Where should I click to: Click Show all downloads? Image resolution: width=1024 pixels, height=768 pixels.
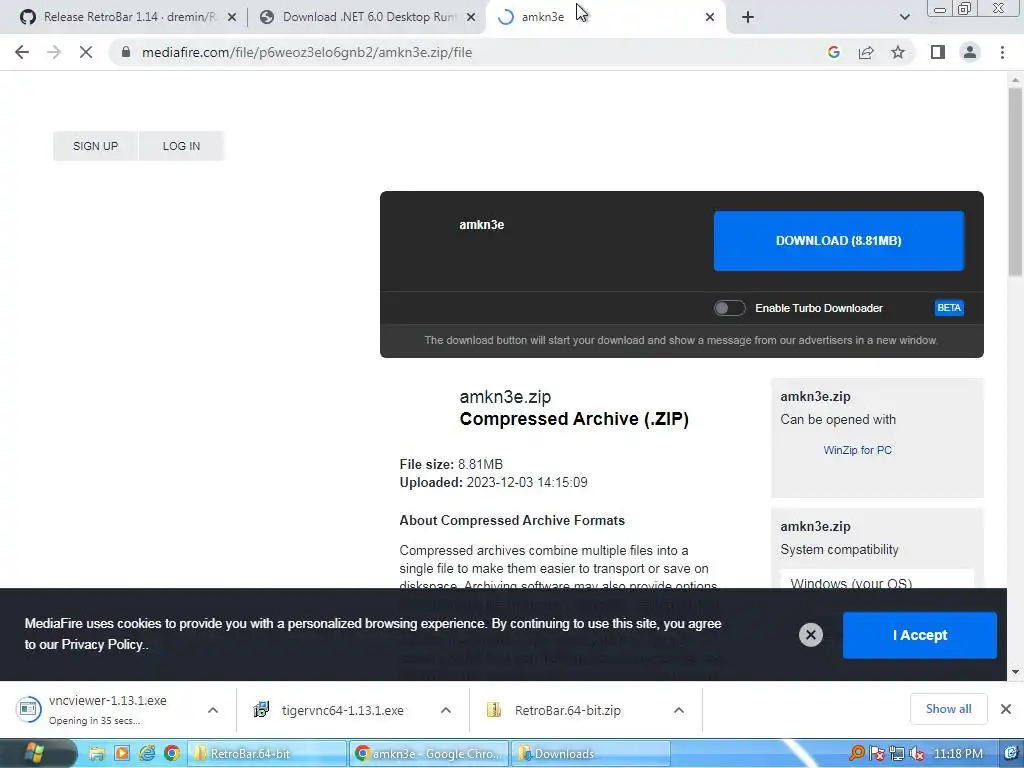pyautogui.click(x=948, y=709)
